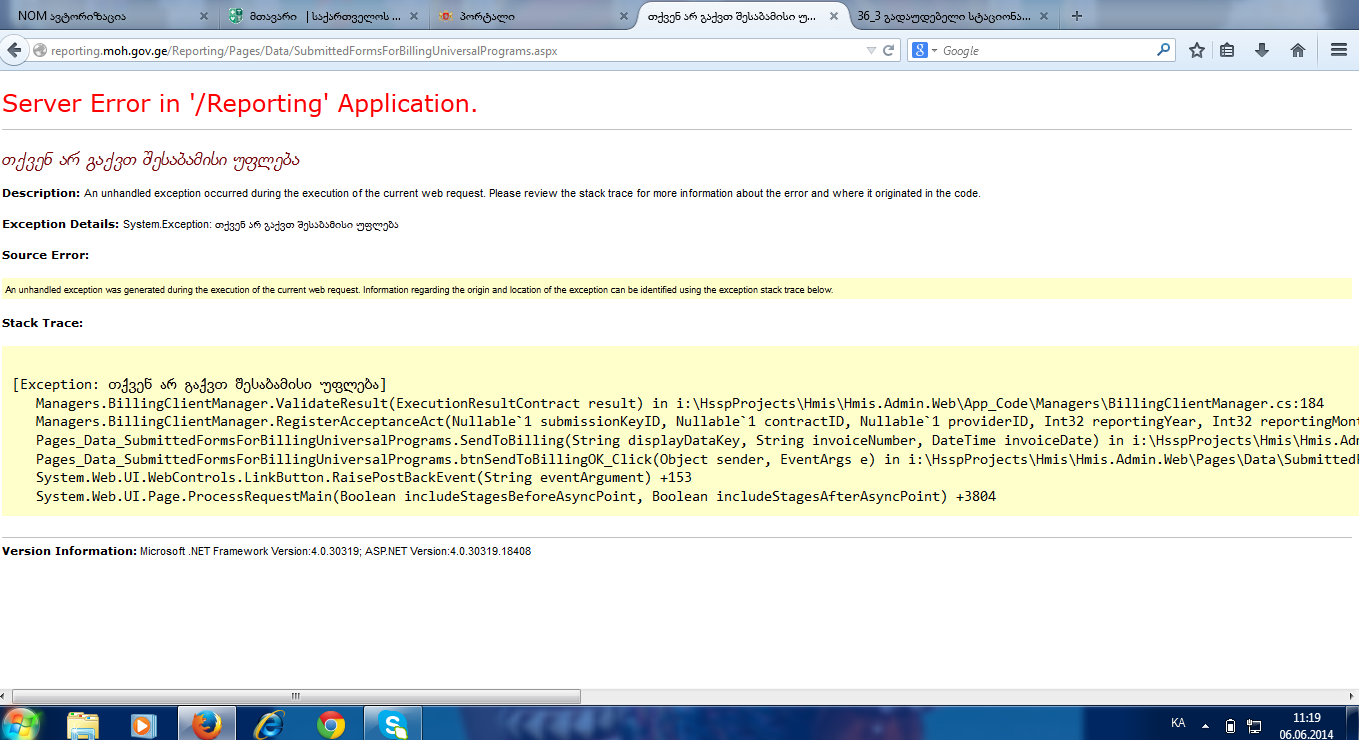Go to the Firefox home page icon
Screen dimensions: 1359x740
(x=1298, y=50)
